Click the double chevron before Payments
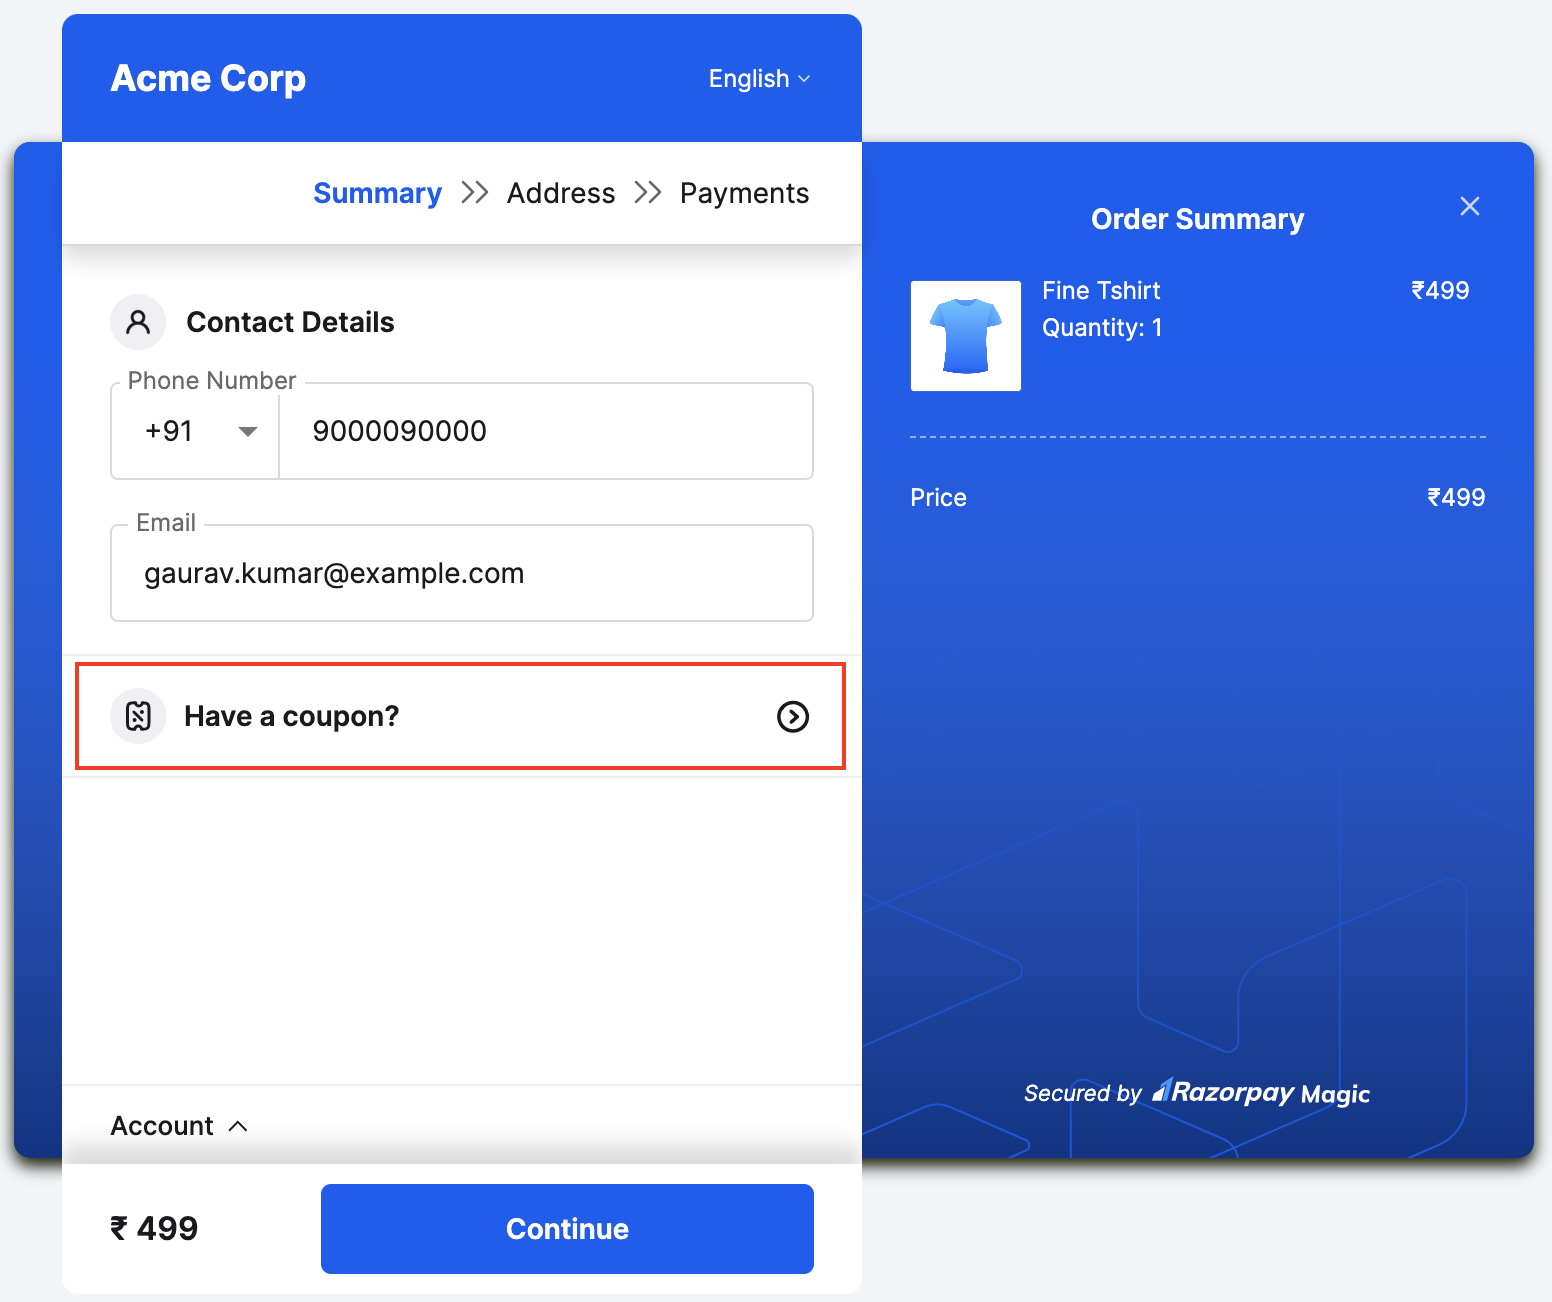The image size is (1552, 1302). [648, 192]
